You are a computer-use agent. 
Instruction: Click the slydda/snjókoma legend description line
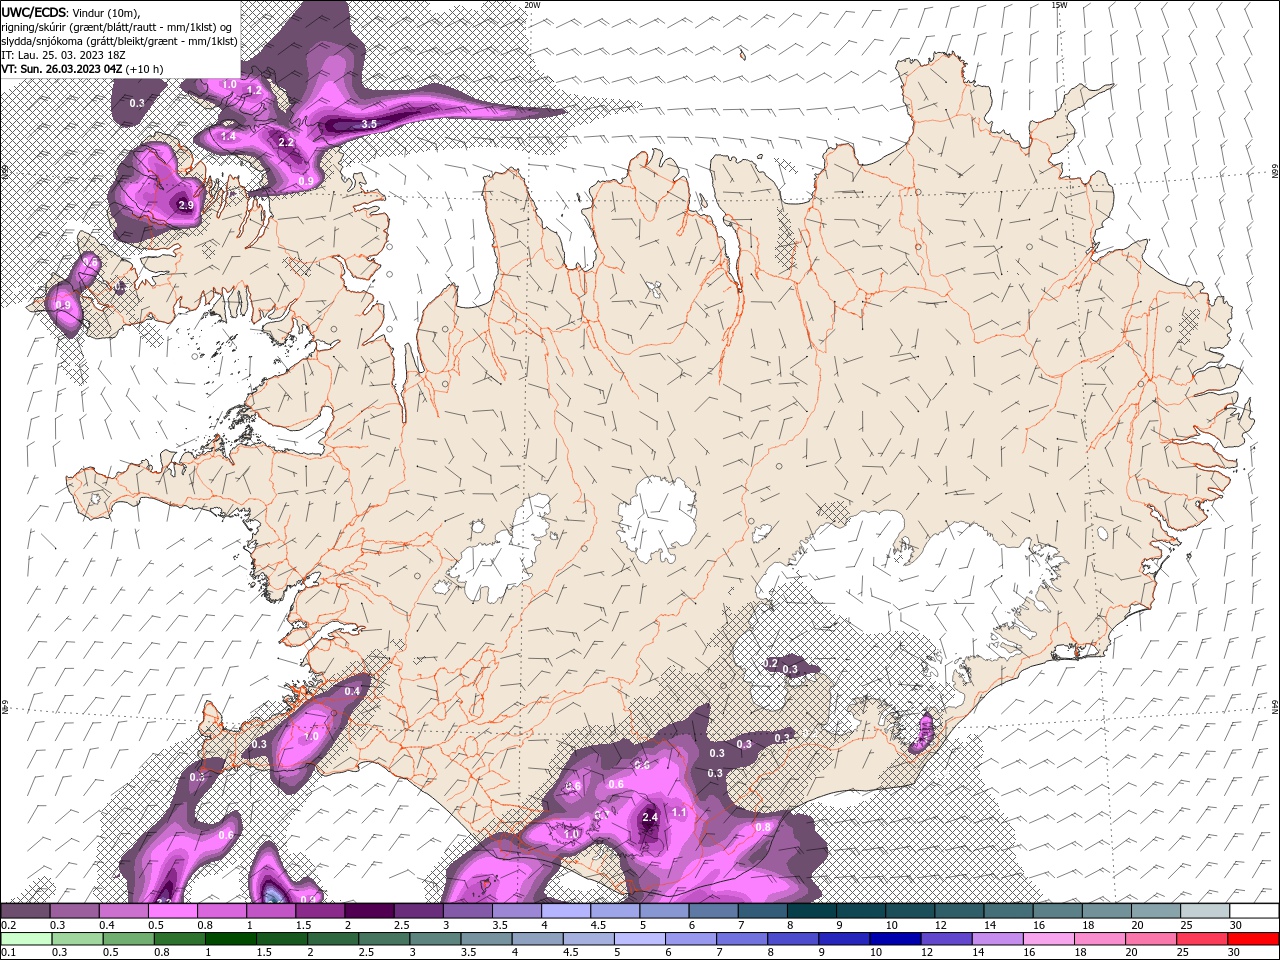coord(119,41)
